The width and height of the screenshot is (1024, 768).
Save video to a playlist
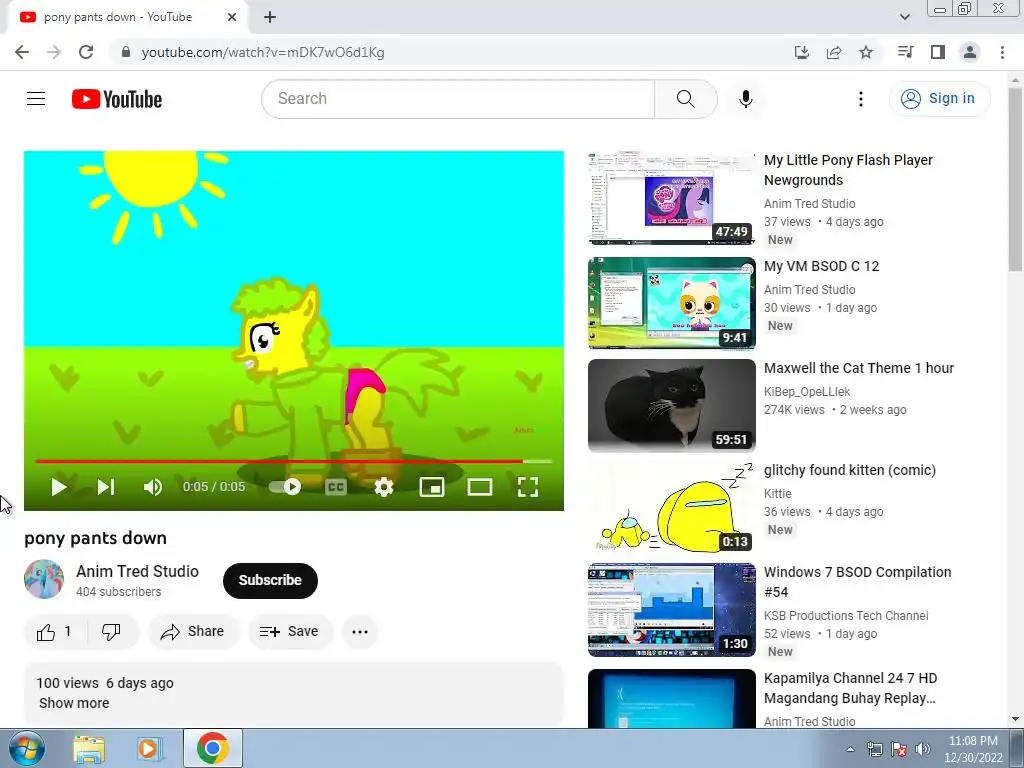[289, 632]
